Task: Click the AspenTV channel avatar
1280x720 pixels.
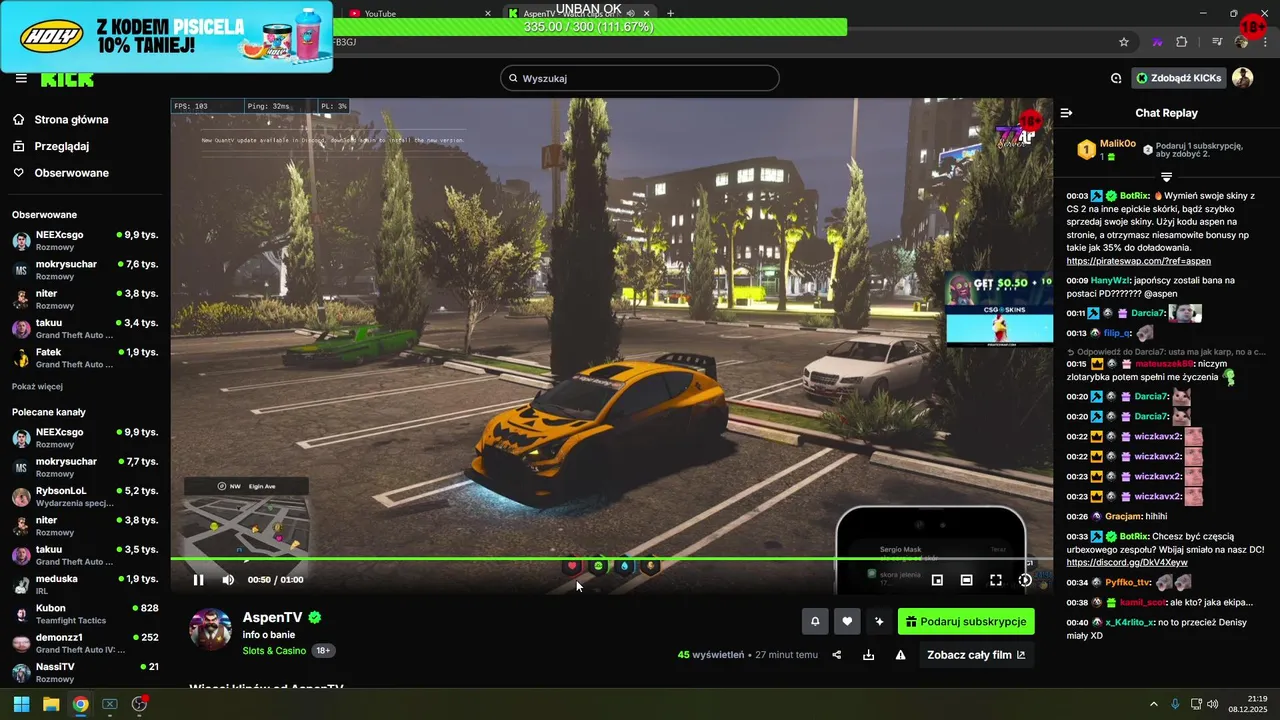Action: click(x=211, y=629)
